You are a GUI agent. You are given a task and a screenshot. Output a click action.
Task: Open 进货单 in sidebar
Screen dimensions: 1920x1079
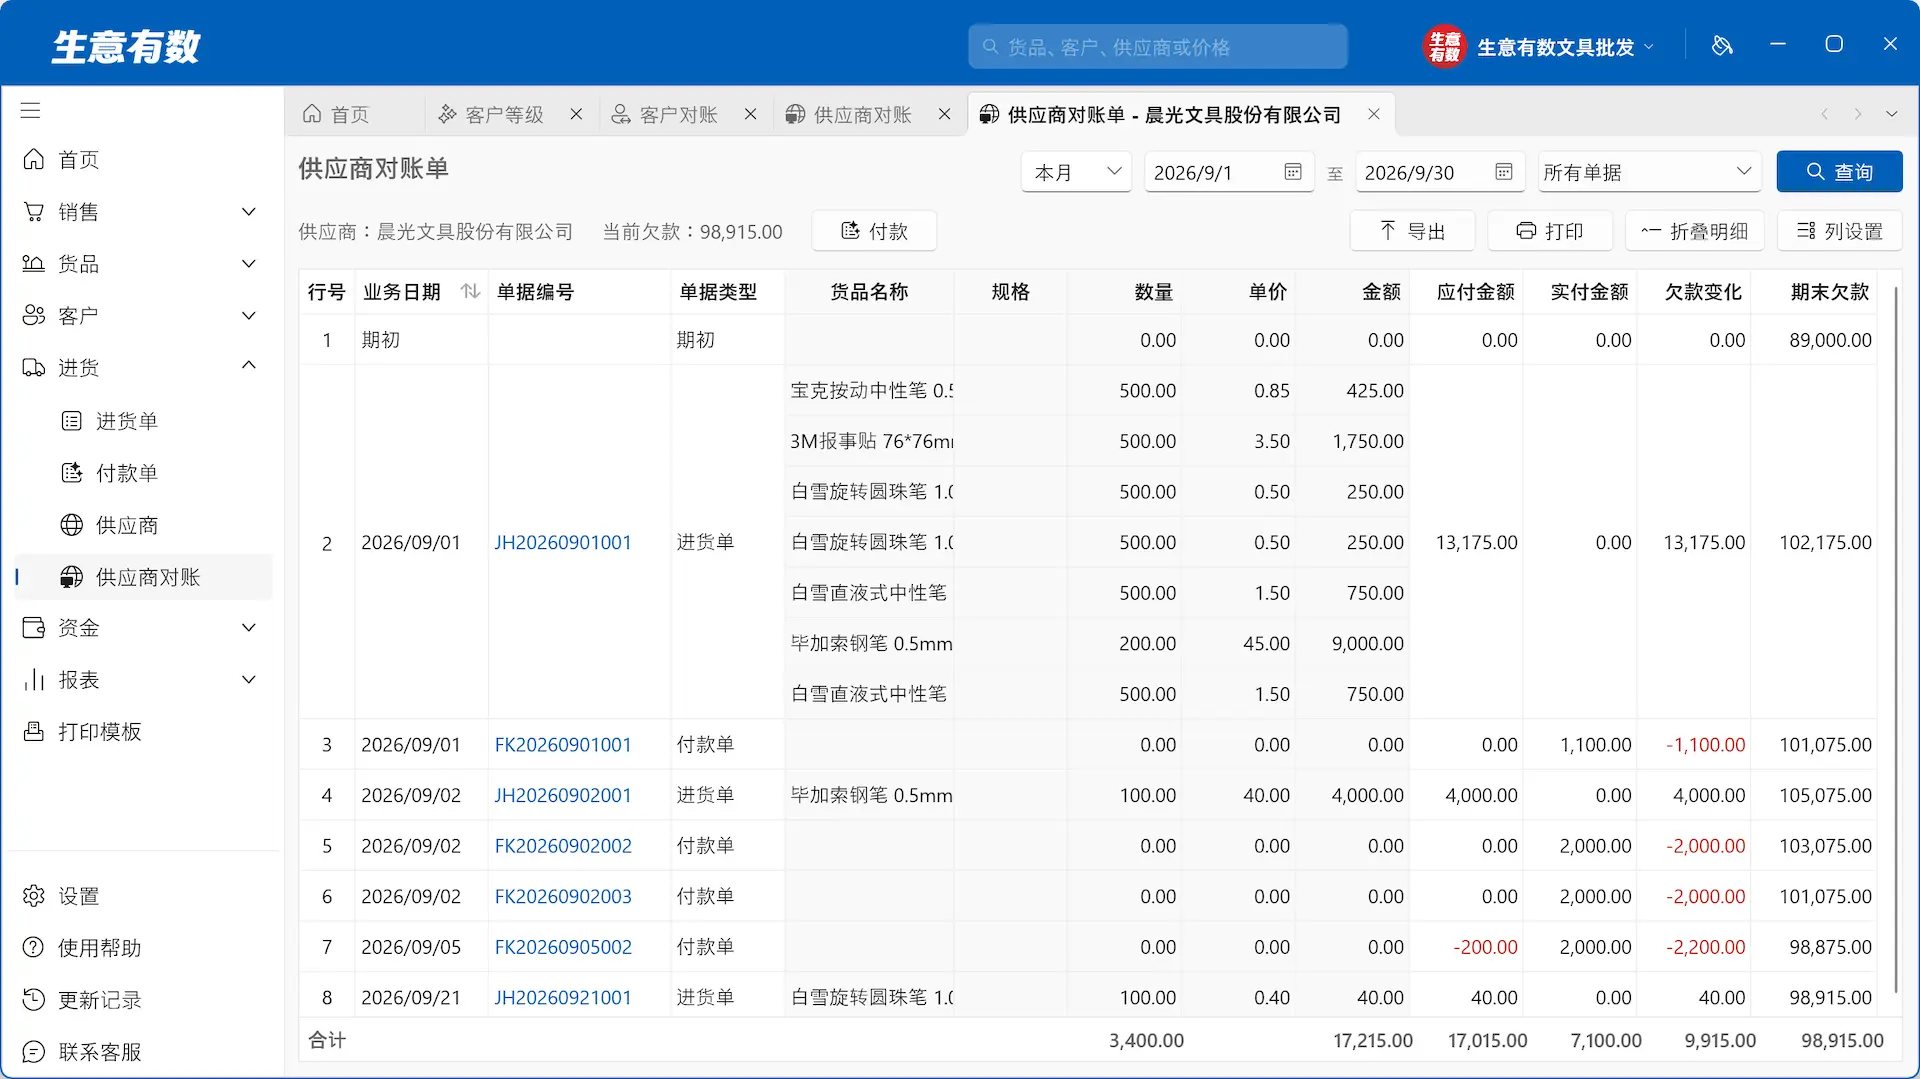[143, 421]
